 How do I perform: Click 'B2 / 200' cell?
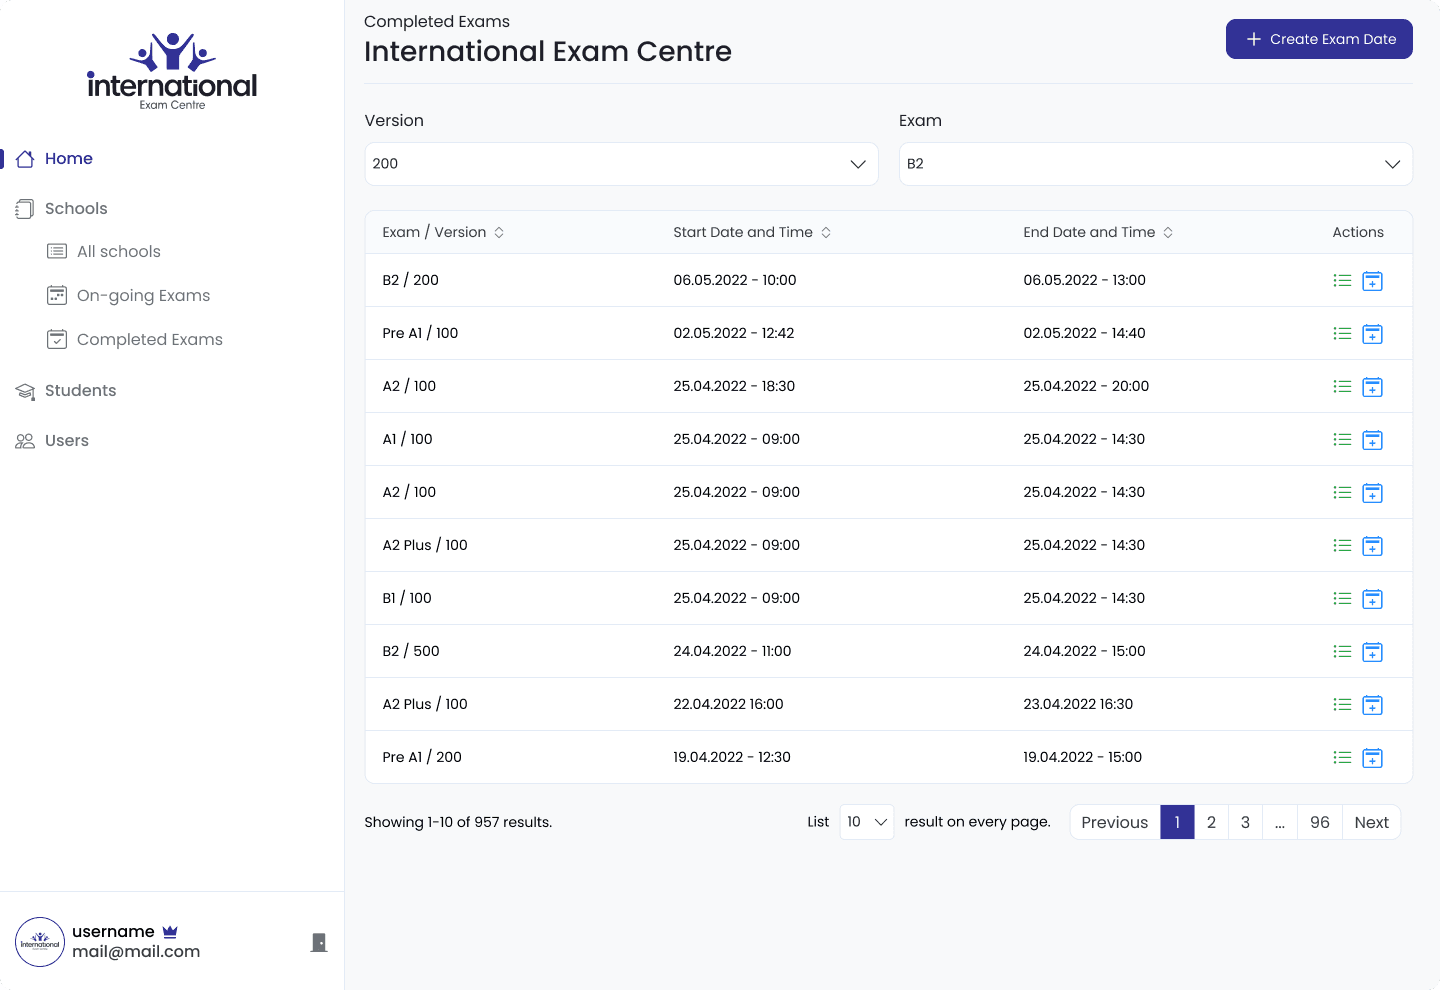pos(410,280)
